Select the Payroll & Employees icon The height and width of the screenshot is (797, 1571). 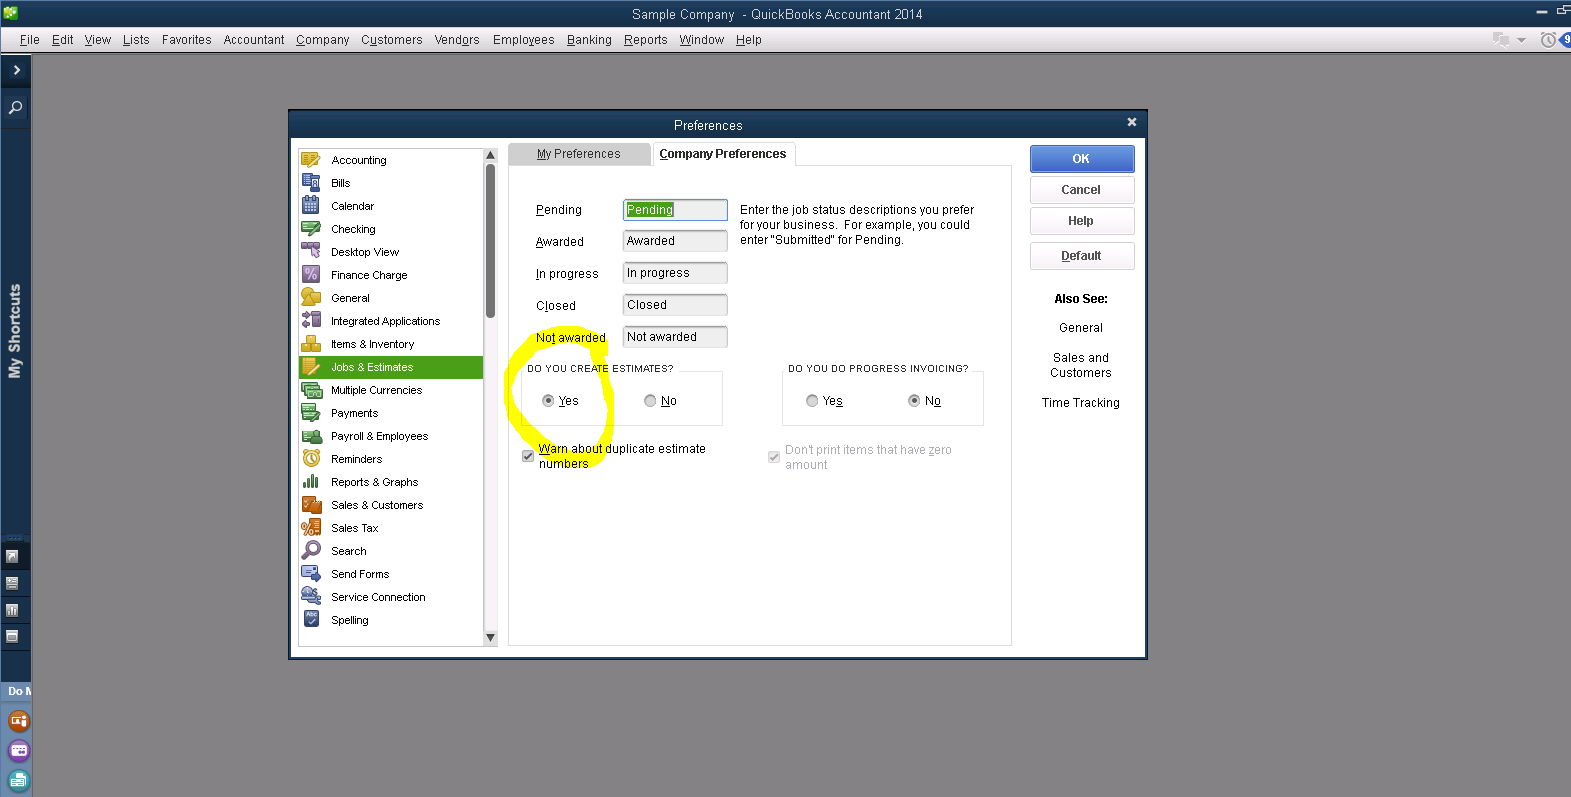[311, 436]
